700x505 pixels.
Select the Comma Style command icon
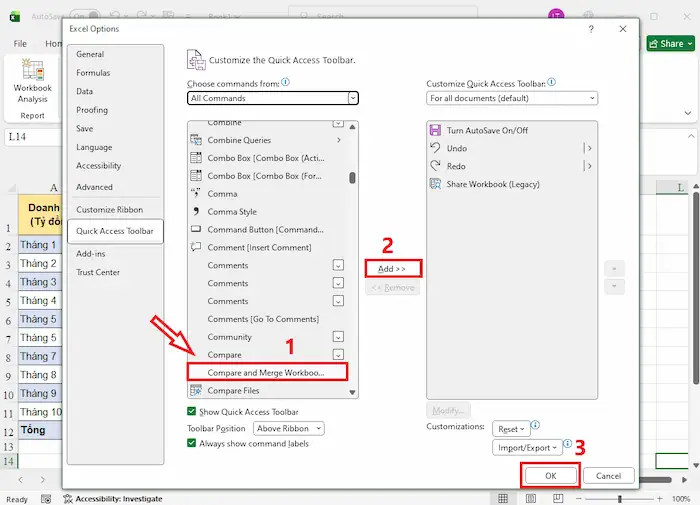tap(196, 211)
